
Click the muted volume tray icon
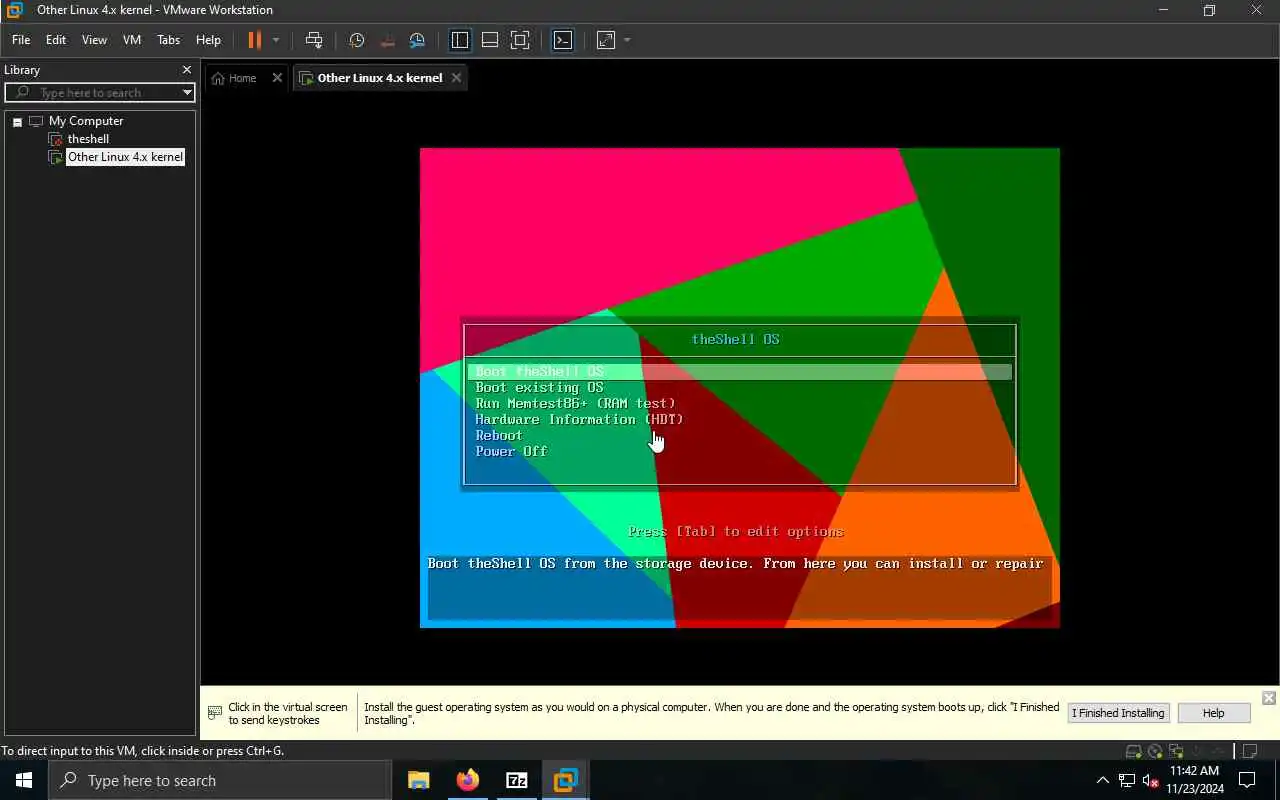(x=1151, y=780)
